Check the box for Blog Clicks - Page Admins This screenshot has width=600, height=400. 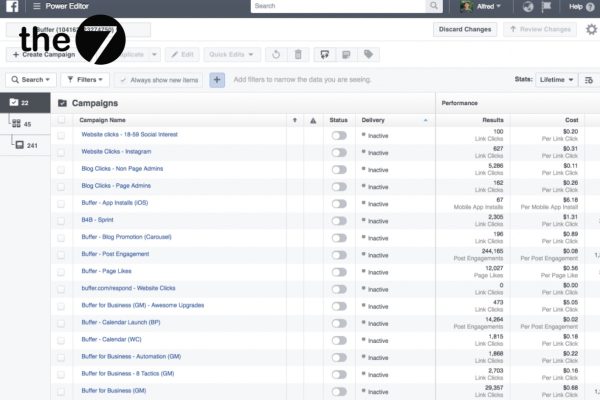pos(61,187)
